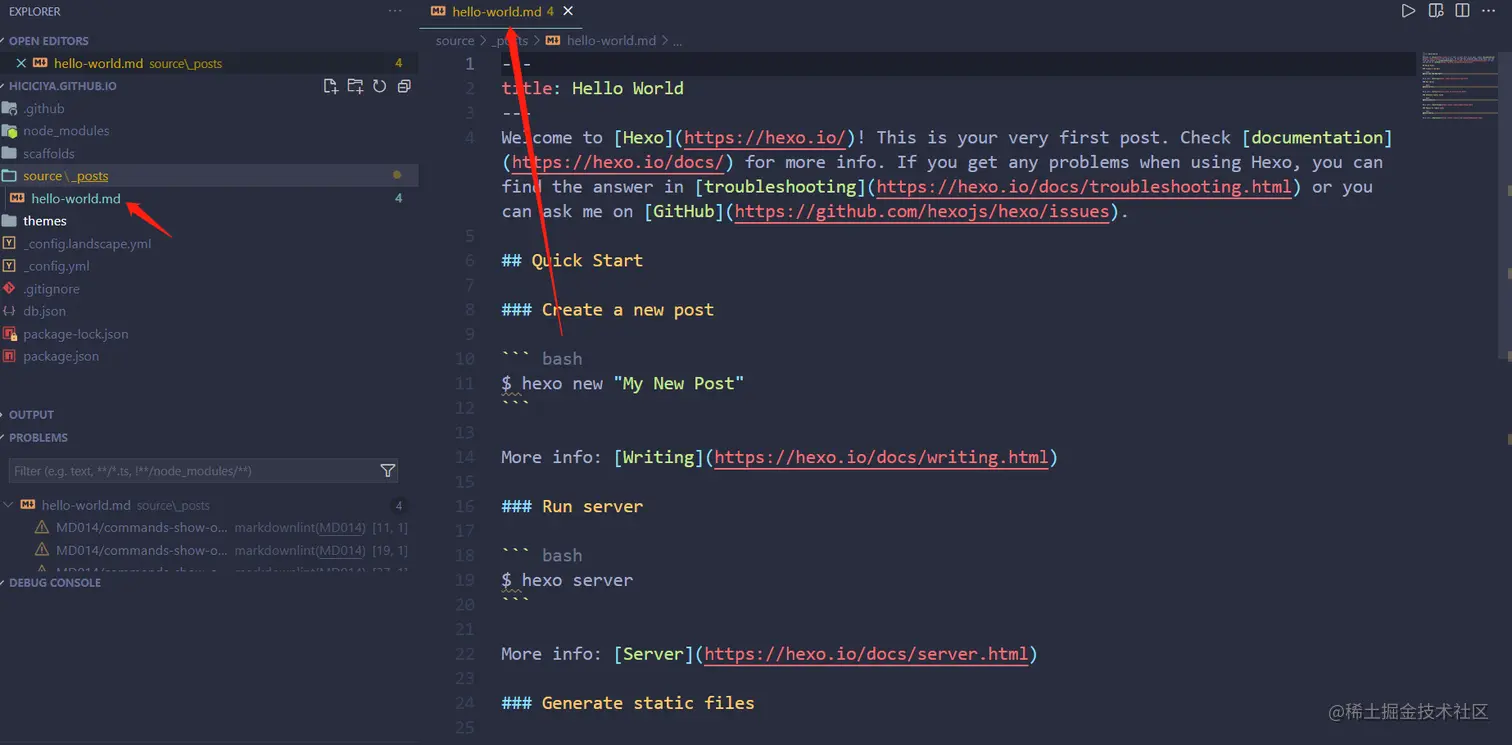Click the node_modules folder icon
Viewport: 1512px width, 745px height.
click(10, 131)
